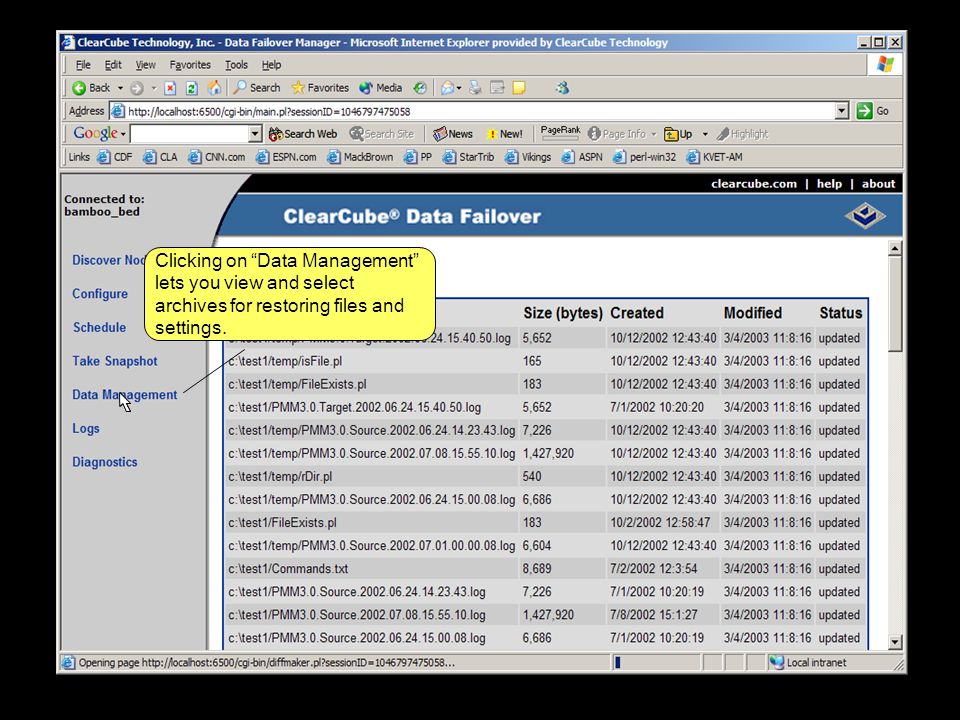
Task: Open browsing History icon
Action: [x=420, y=88]
